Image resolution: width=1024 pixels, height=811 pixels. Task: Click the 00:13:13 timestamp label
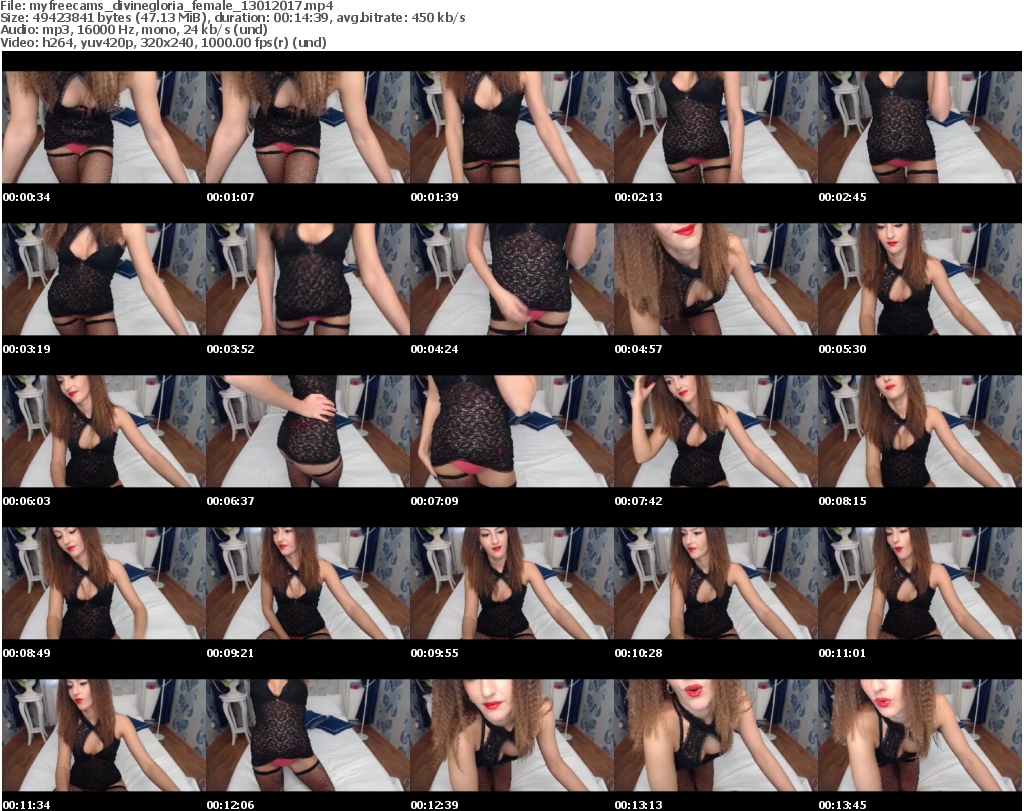click(x=638, y=805)
